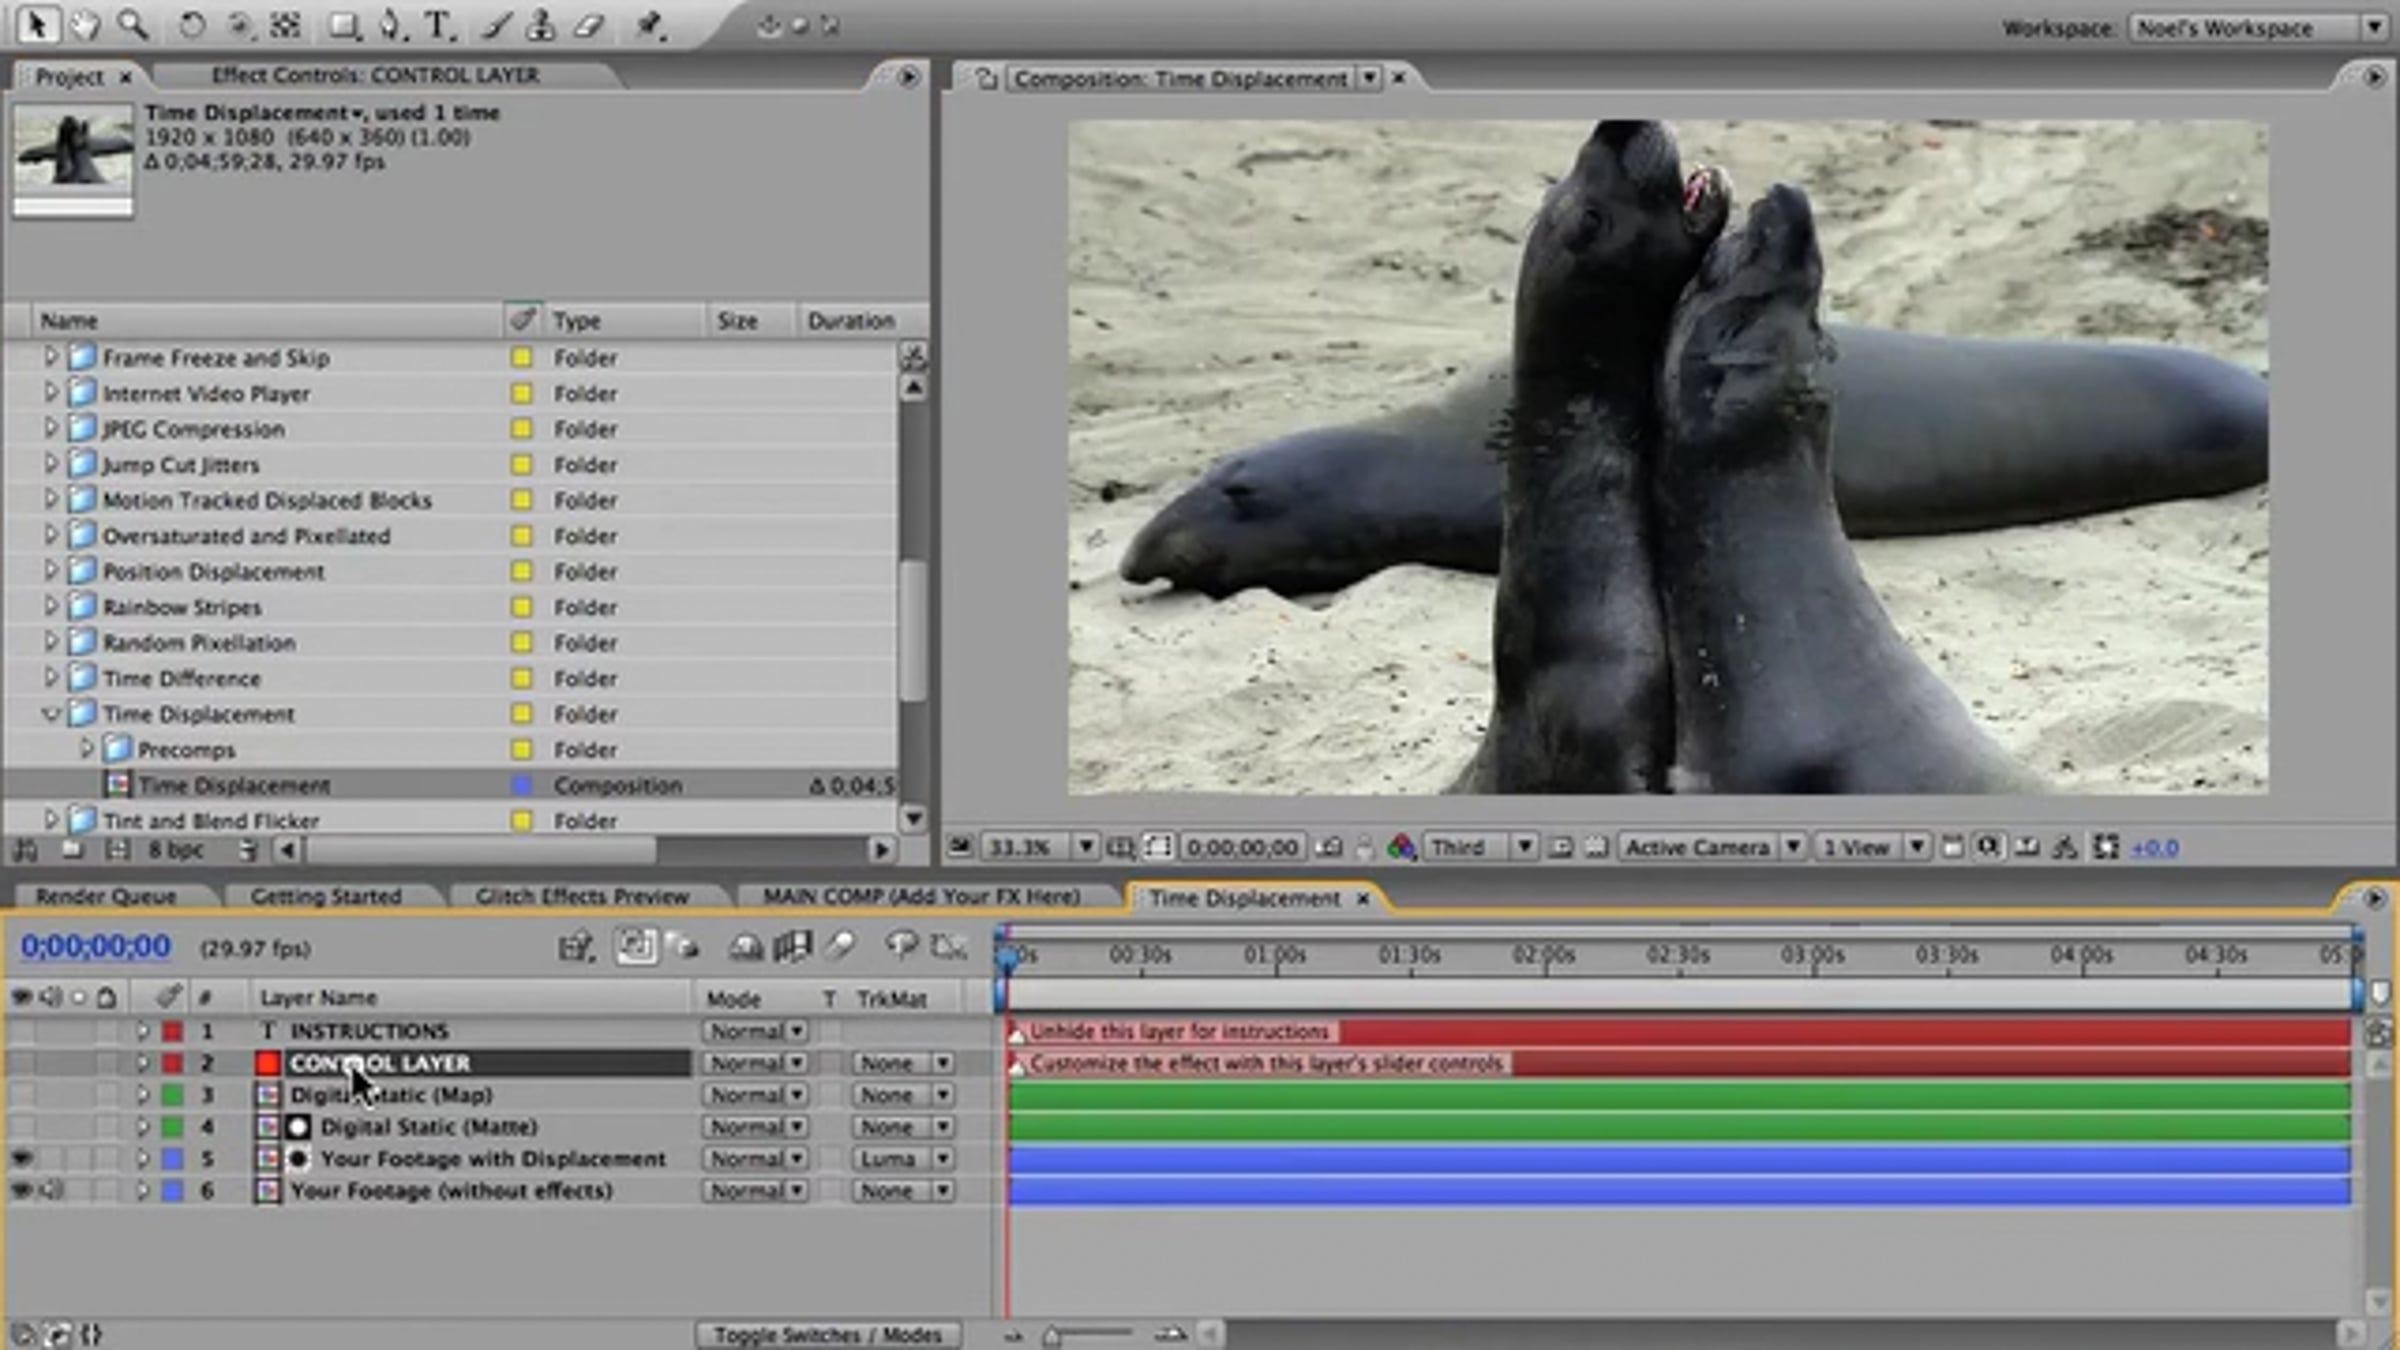
Task: Toggle visibility of Your Footage (without effects) layer
Action: click(21, 1191)
